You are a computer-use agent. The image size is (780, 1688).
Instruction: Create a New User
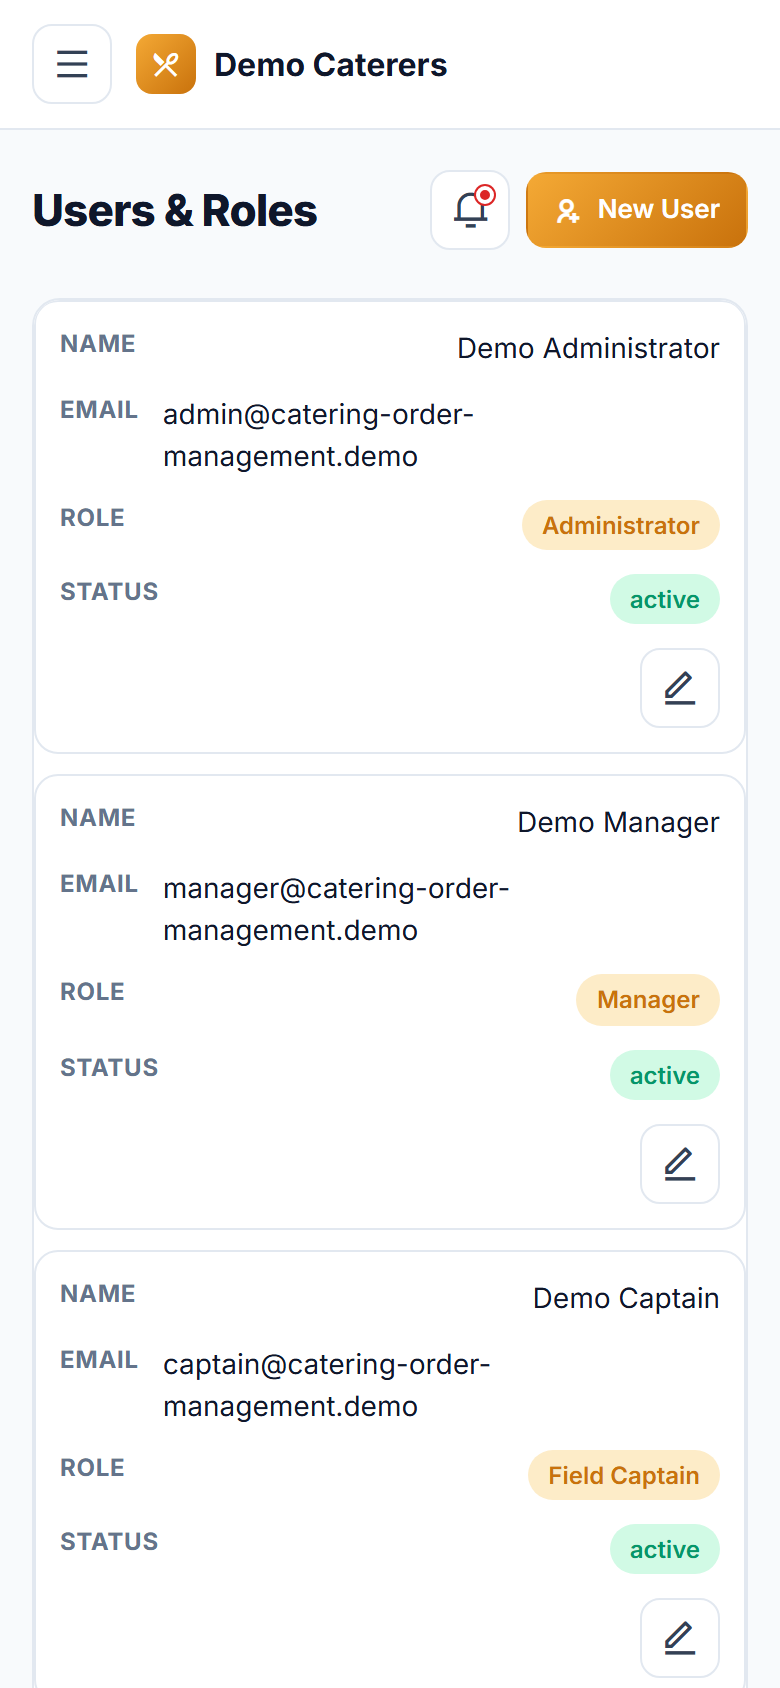[x=637, y=210]
